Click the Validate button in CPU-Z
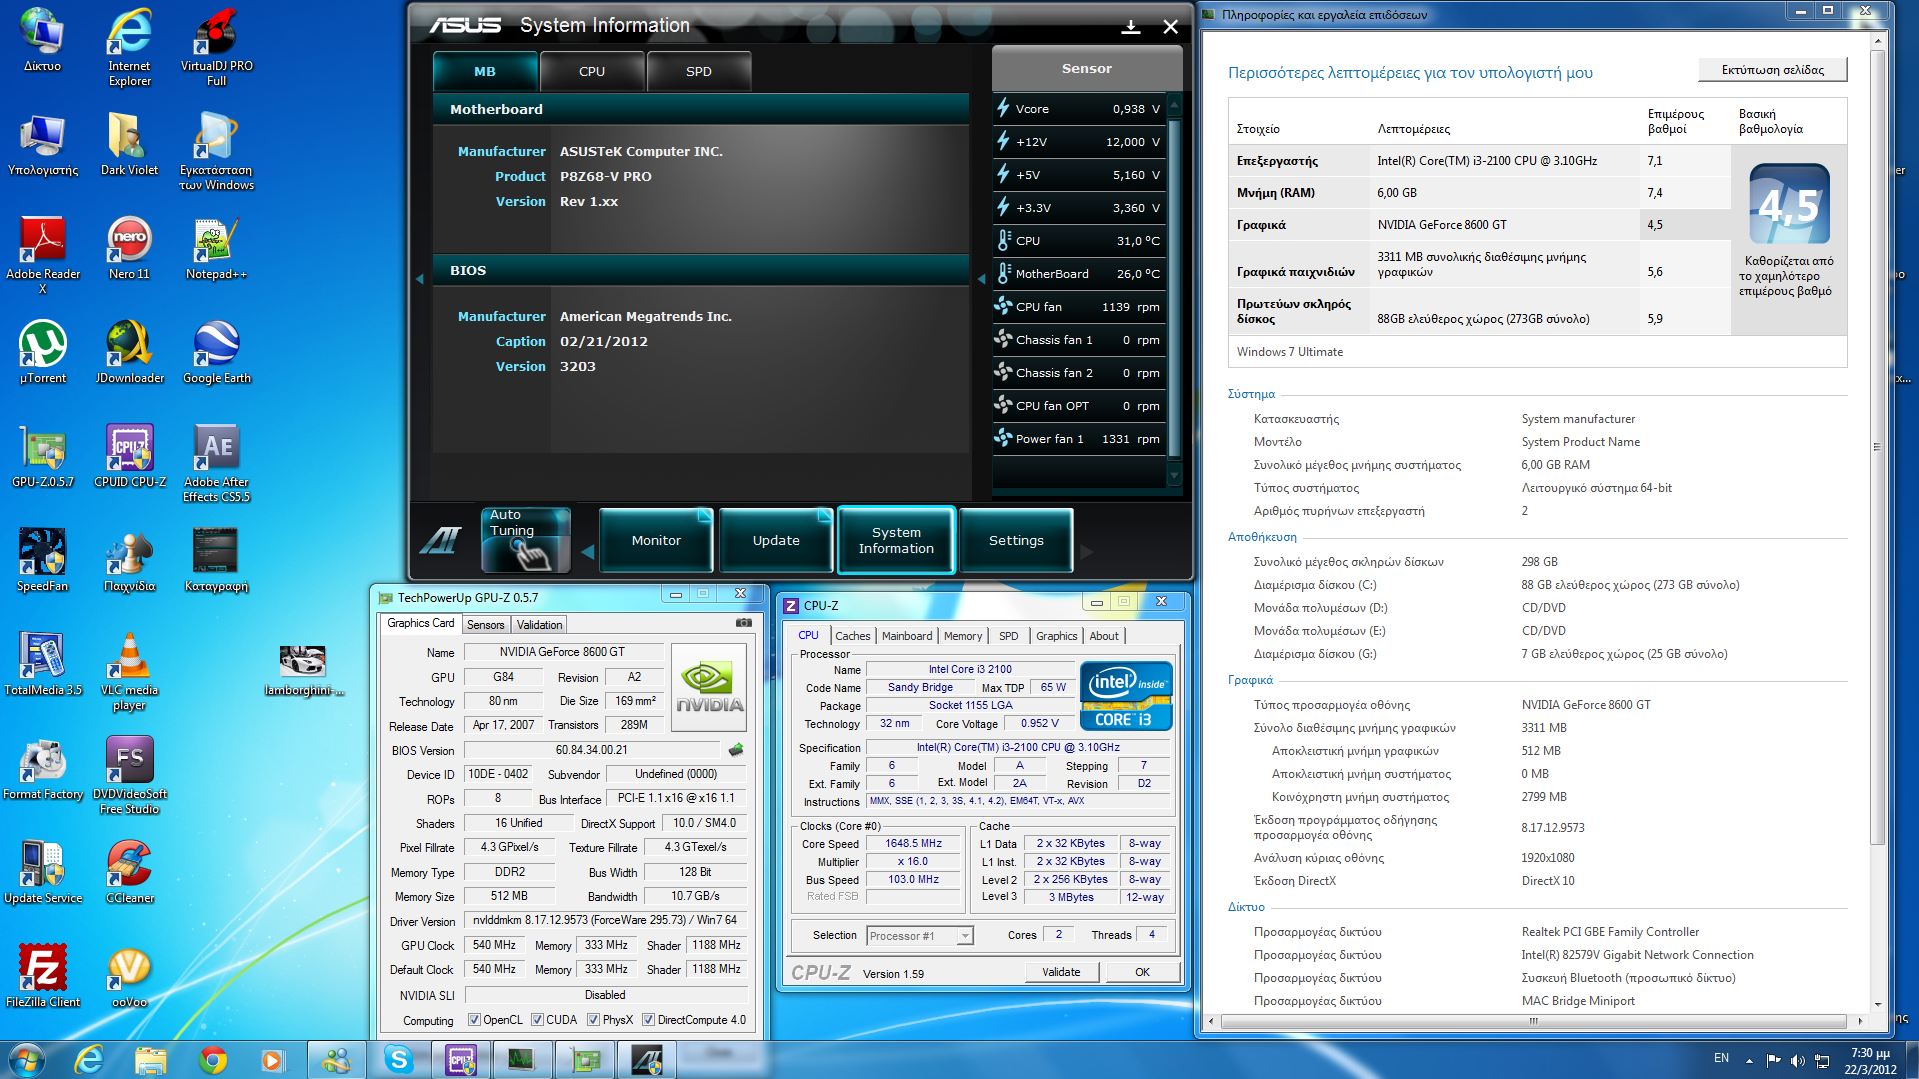Viewport: 1919px width, 1079px height. tap(1061, 972)
